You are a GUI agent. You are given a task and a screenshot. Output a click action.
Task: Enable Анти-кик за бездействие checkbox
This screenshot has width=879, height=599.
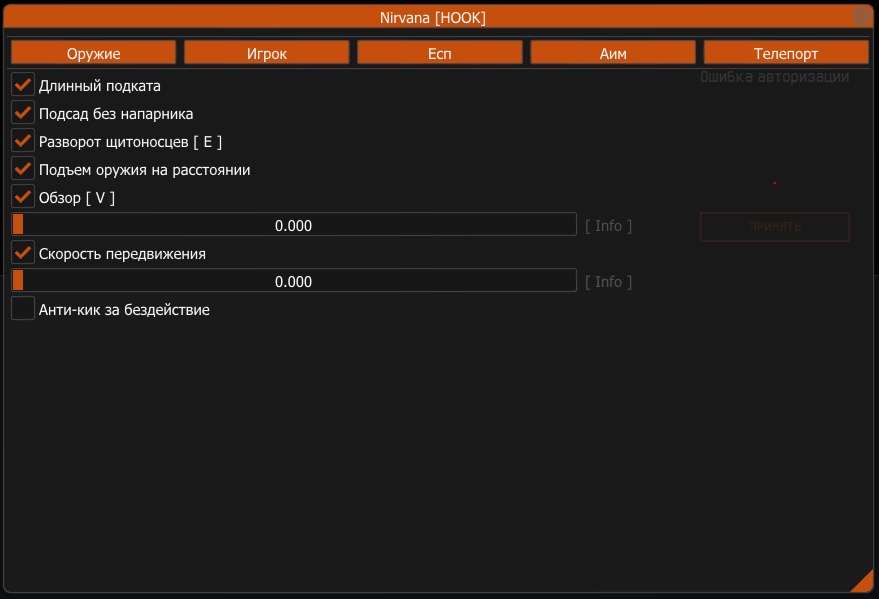23,309
